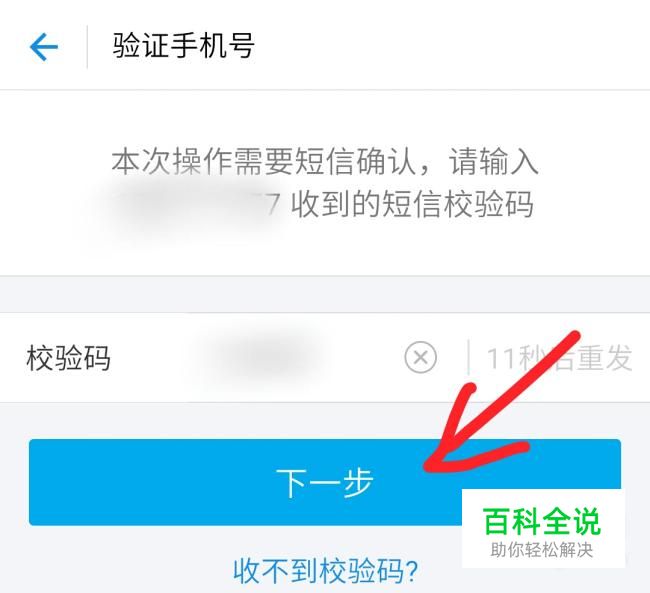650x593 pixels.
Task: Click the 收到的短信校验码 text line
Action: [x=412, y=204]
